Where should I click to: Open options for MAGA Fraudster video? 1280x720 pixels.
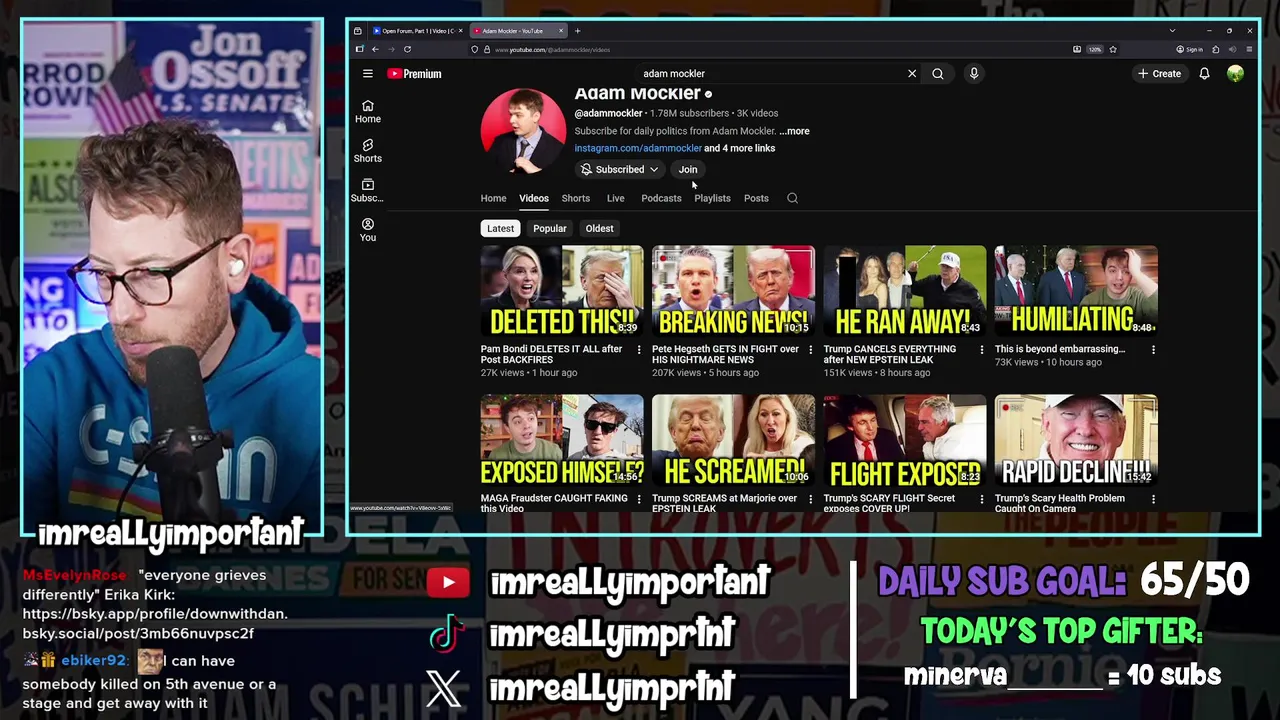click(639, 499)
